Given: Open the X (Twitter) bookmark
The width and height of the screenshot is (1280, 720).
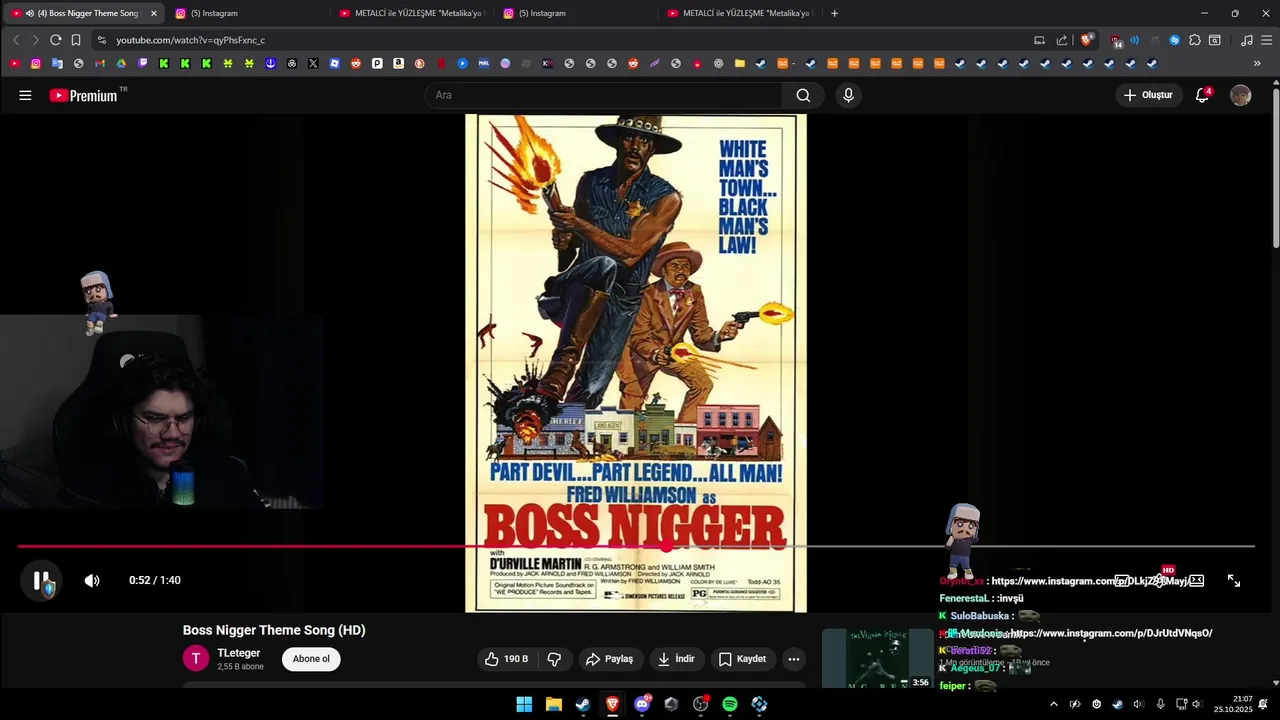Looking at the screenshot, I should (x=313, y=63).
